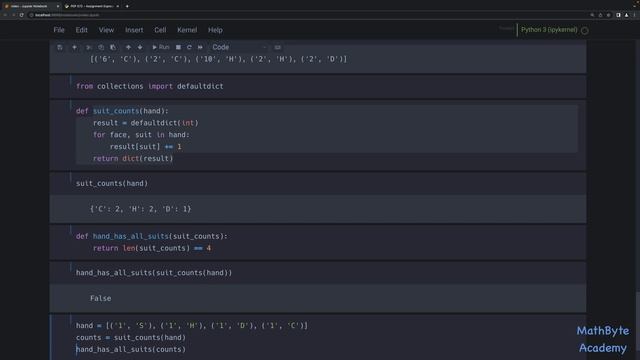Image resolution: width=640 pixels, height=360 pixels.
Task: Move selected cell up with arrow icon
Action: [128, 47]
